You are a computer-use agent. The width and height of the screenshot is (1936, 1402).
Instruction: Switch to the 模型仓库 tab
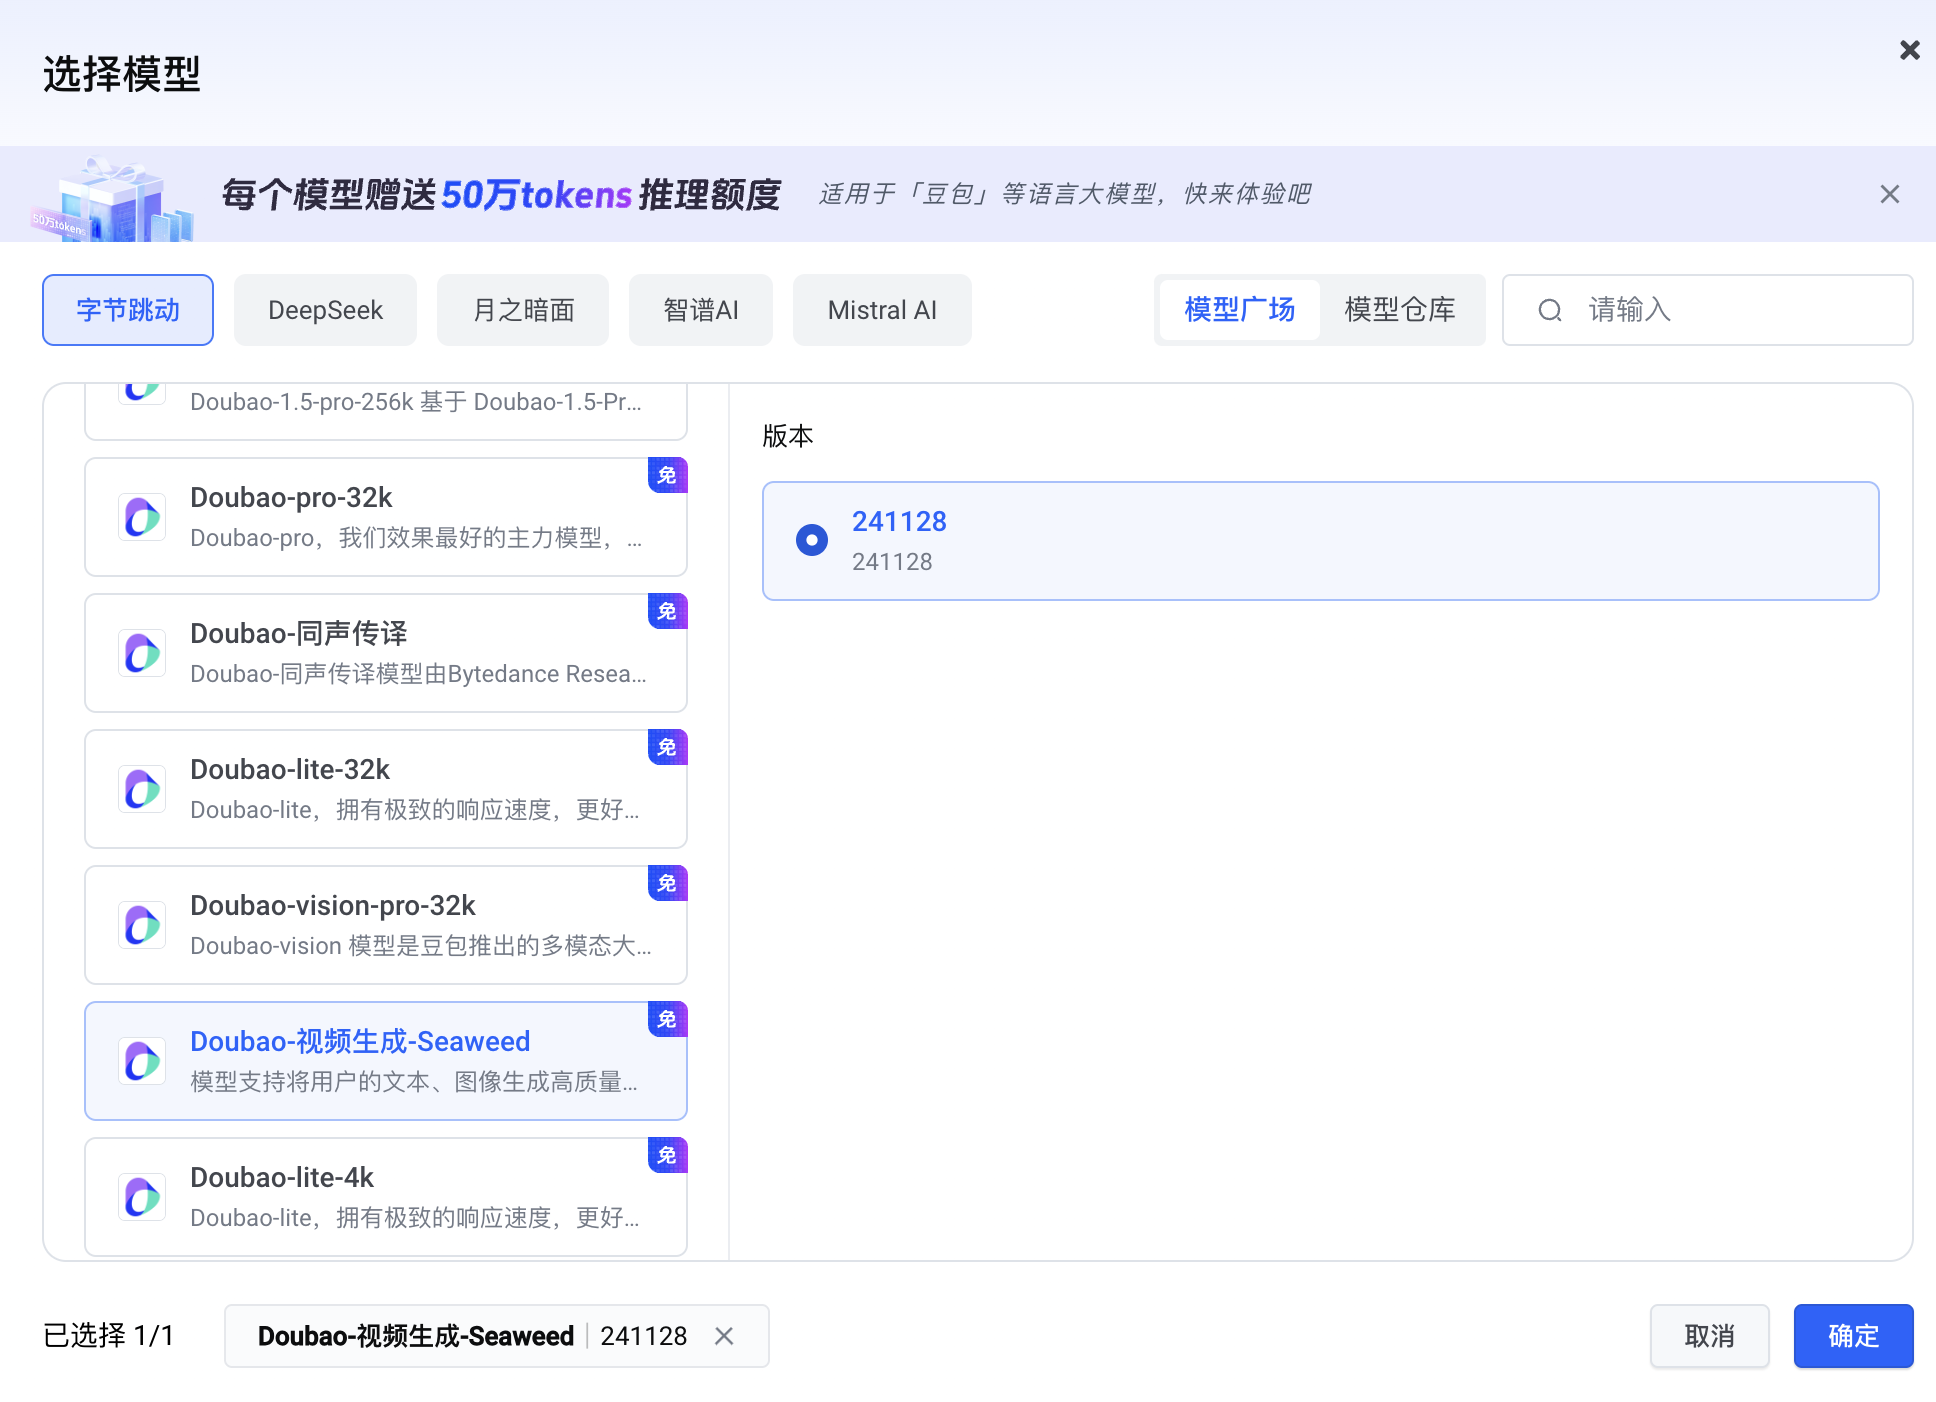[x=1399, y=310]
